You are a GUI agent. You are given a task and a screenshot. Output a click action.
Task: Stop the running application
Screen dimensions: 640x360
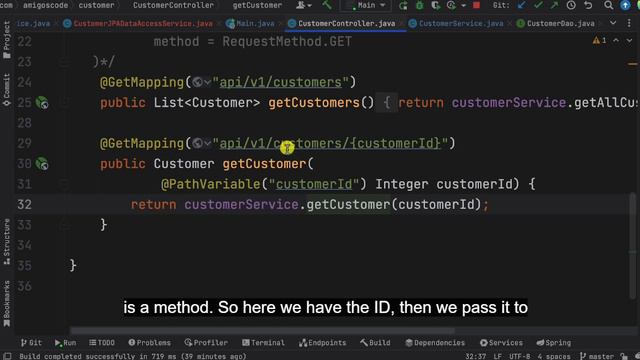pos(476,5)
